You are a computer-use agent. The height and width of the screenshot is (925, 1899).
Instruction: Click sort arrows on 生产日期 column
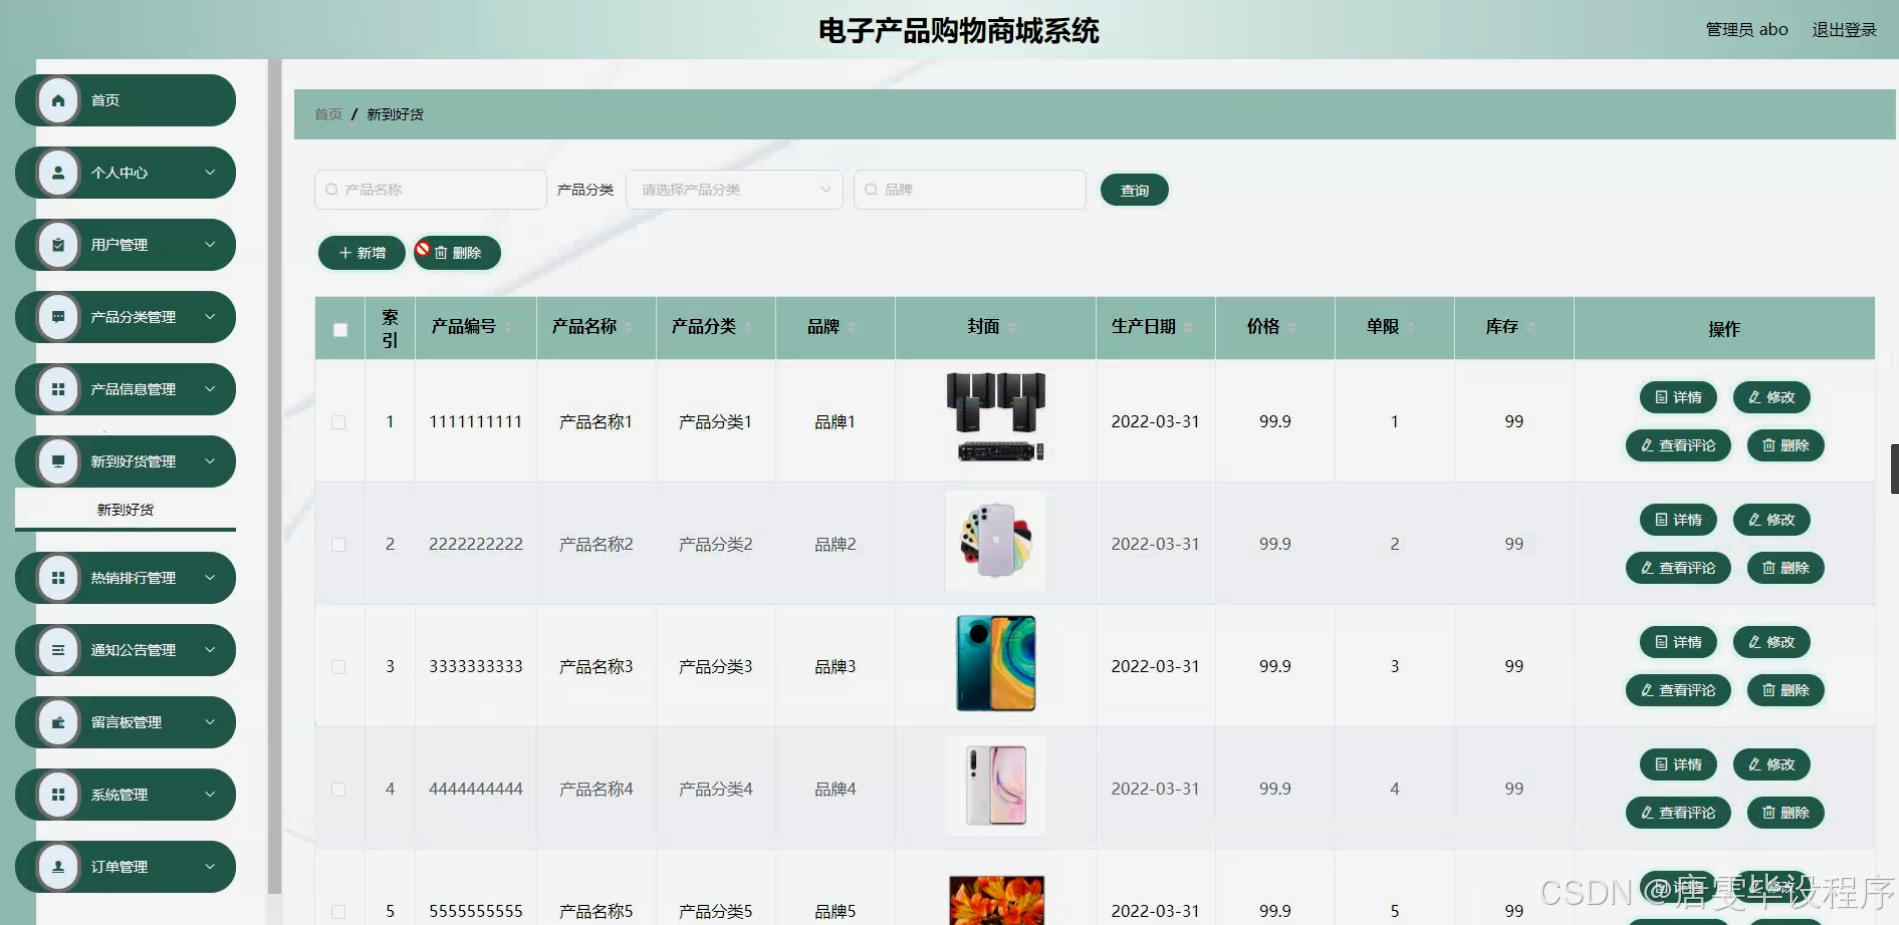coord(1188,327)
